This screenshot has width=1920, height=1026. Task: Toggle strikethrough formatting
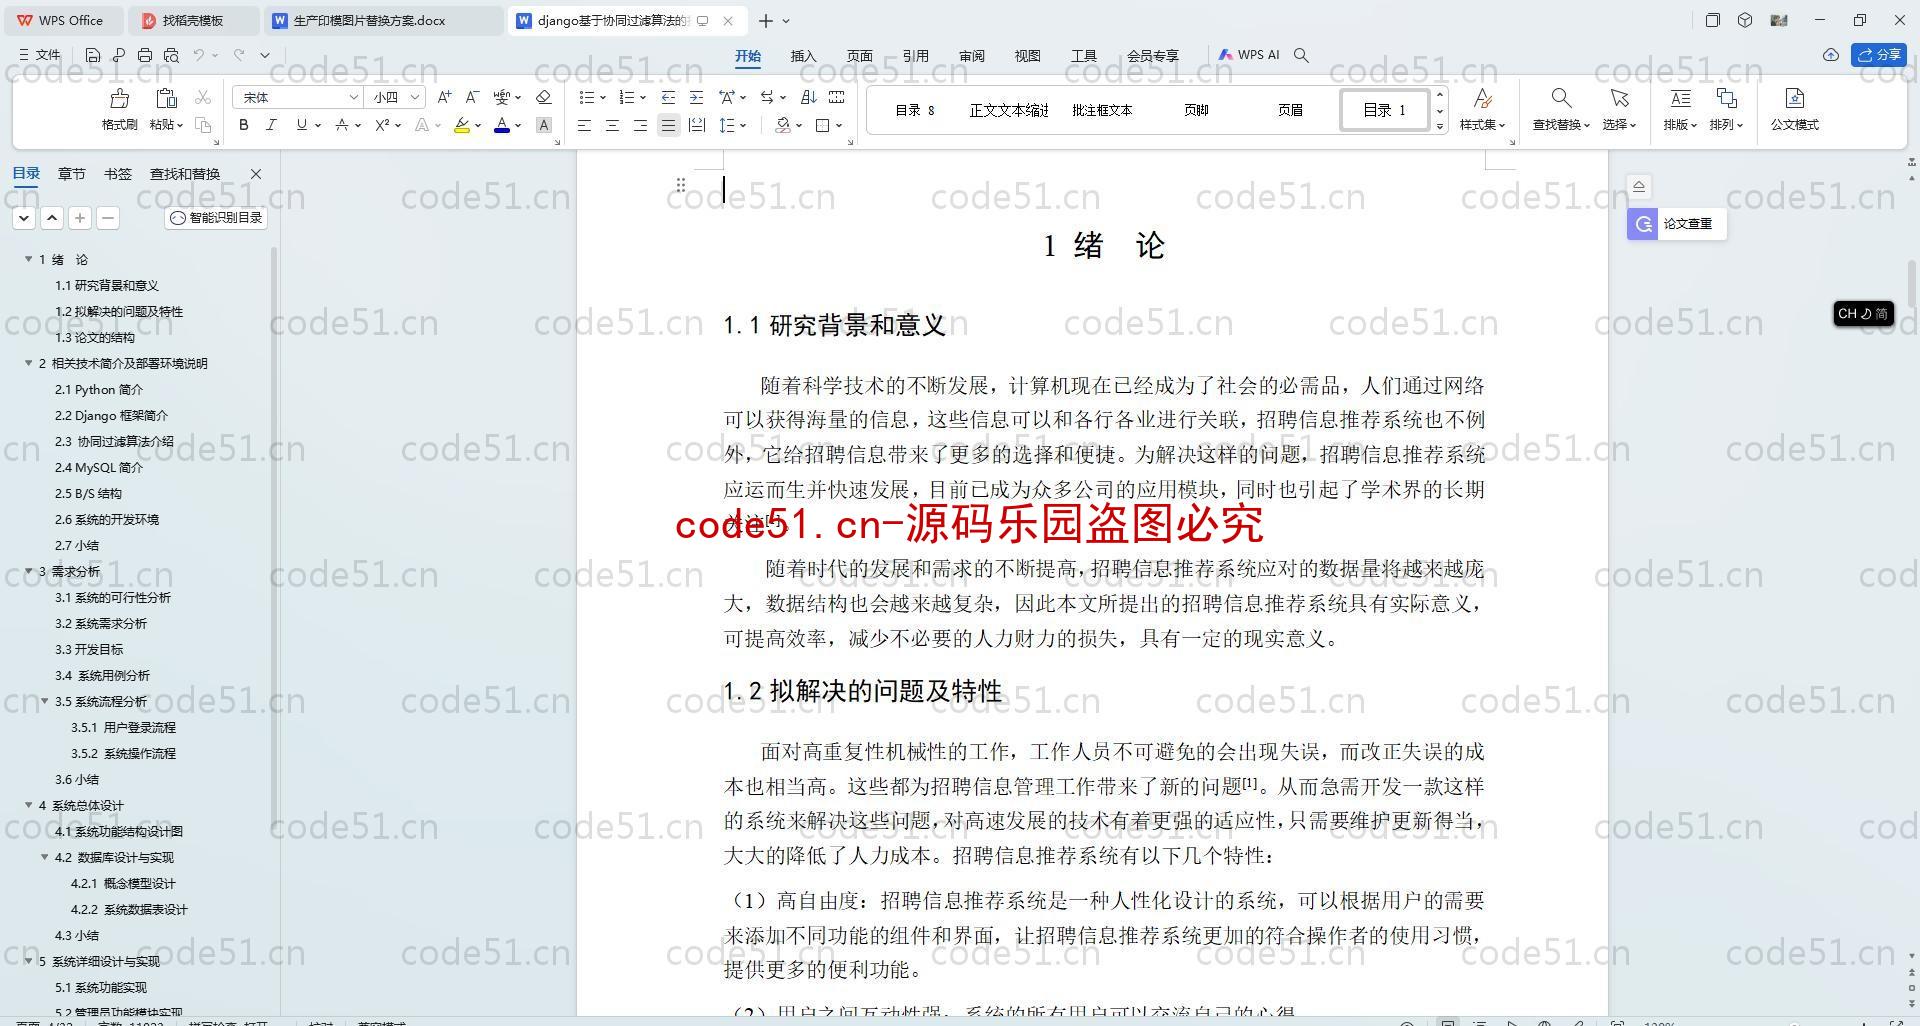[x=342, y=125]
